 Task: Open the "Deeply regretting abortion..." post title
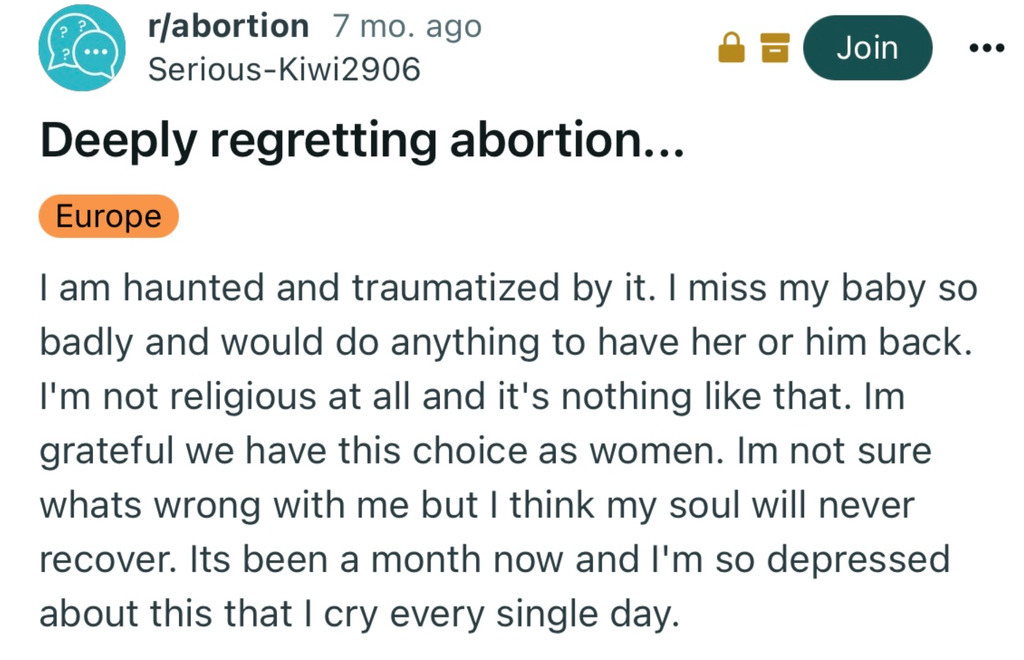pos(361,143)
